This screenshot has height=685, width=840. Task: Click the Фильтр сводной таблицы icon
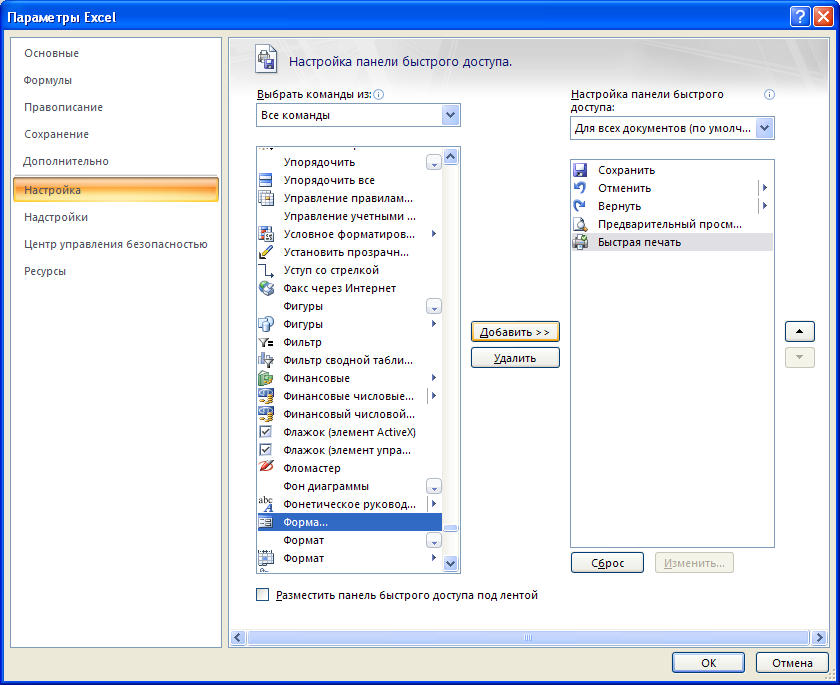[266, 360]
